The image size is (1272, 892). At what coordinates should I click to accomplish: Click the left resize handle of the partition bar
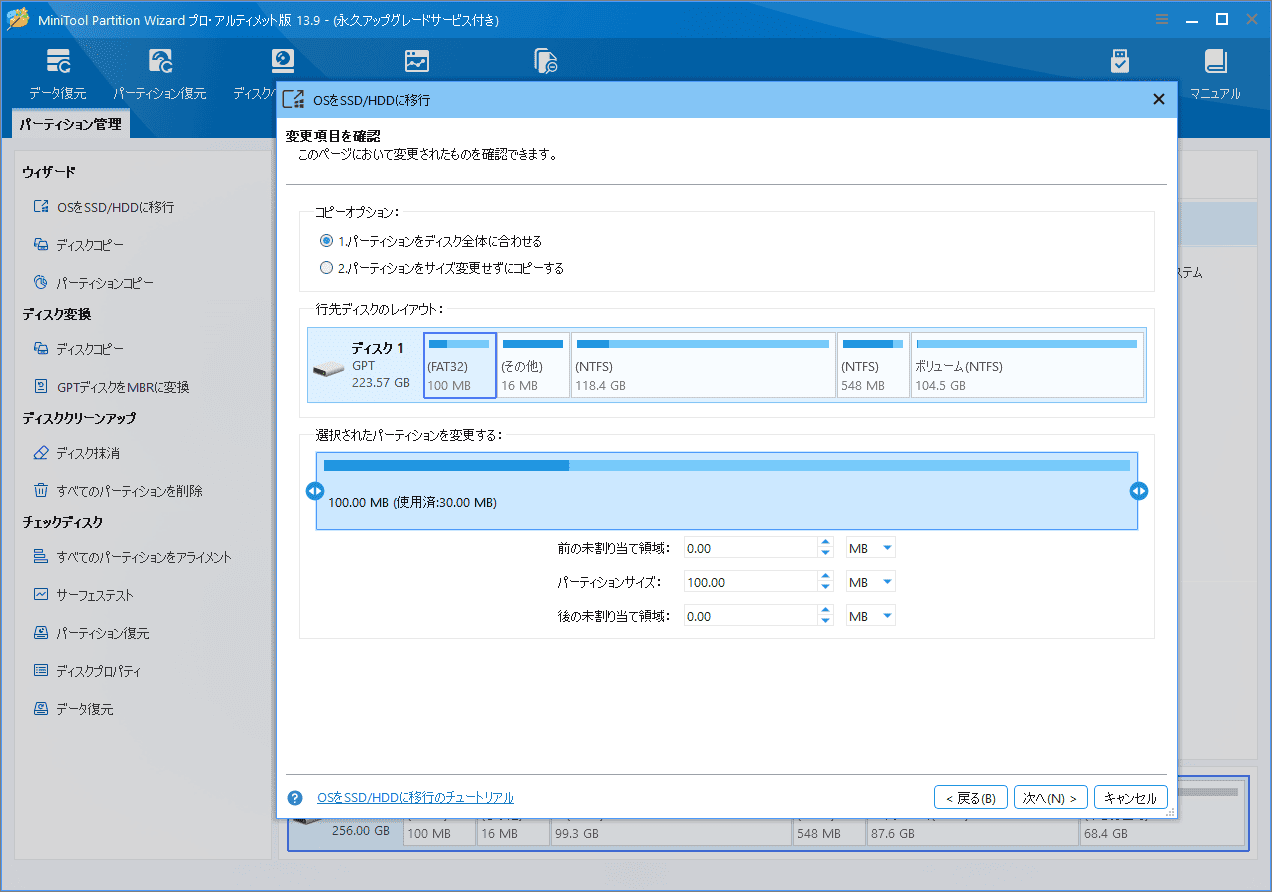coord(314,491)
